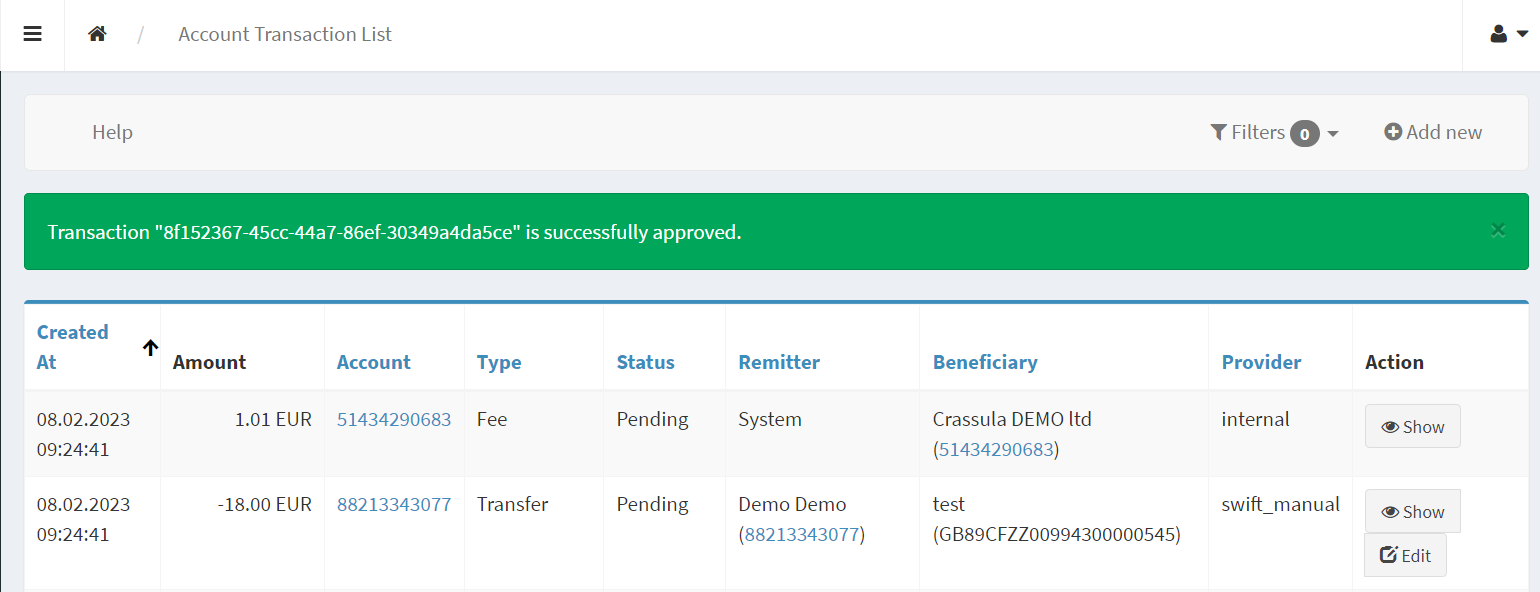The height and width of the screenshot is (592, 1540).
Task: Click the sort arrow on Created At column
Action: tap(149, 347)
